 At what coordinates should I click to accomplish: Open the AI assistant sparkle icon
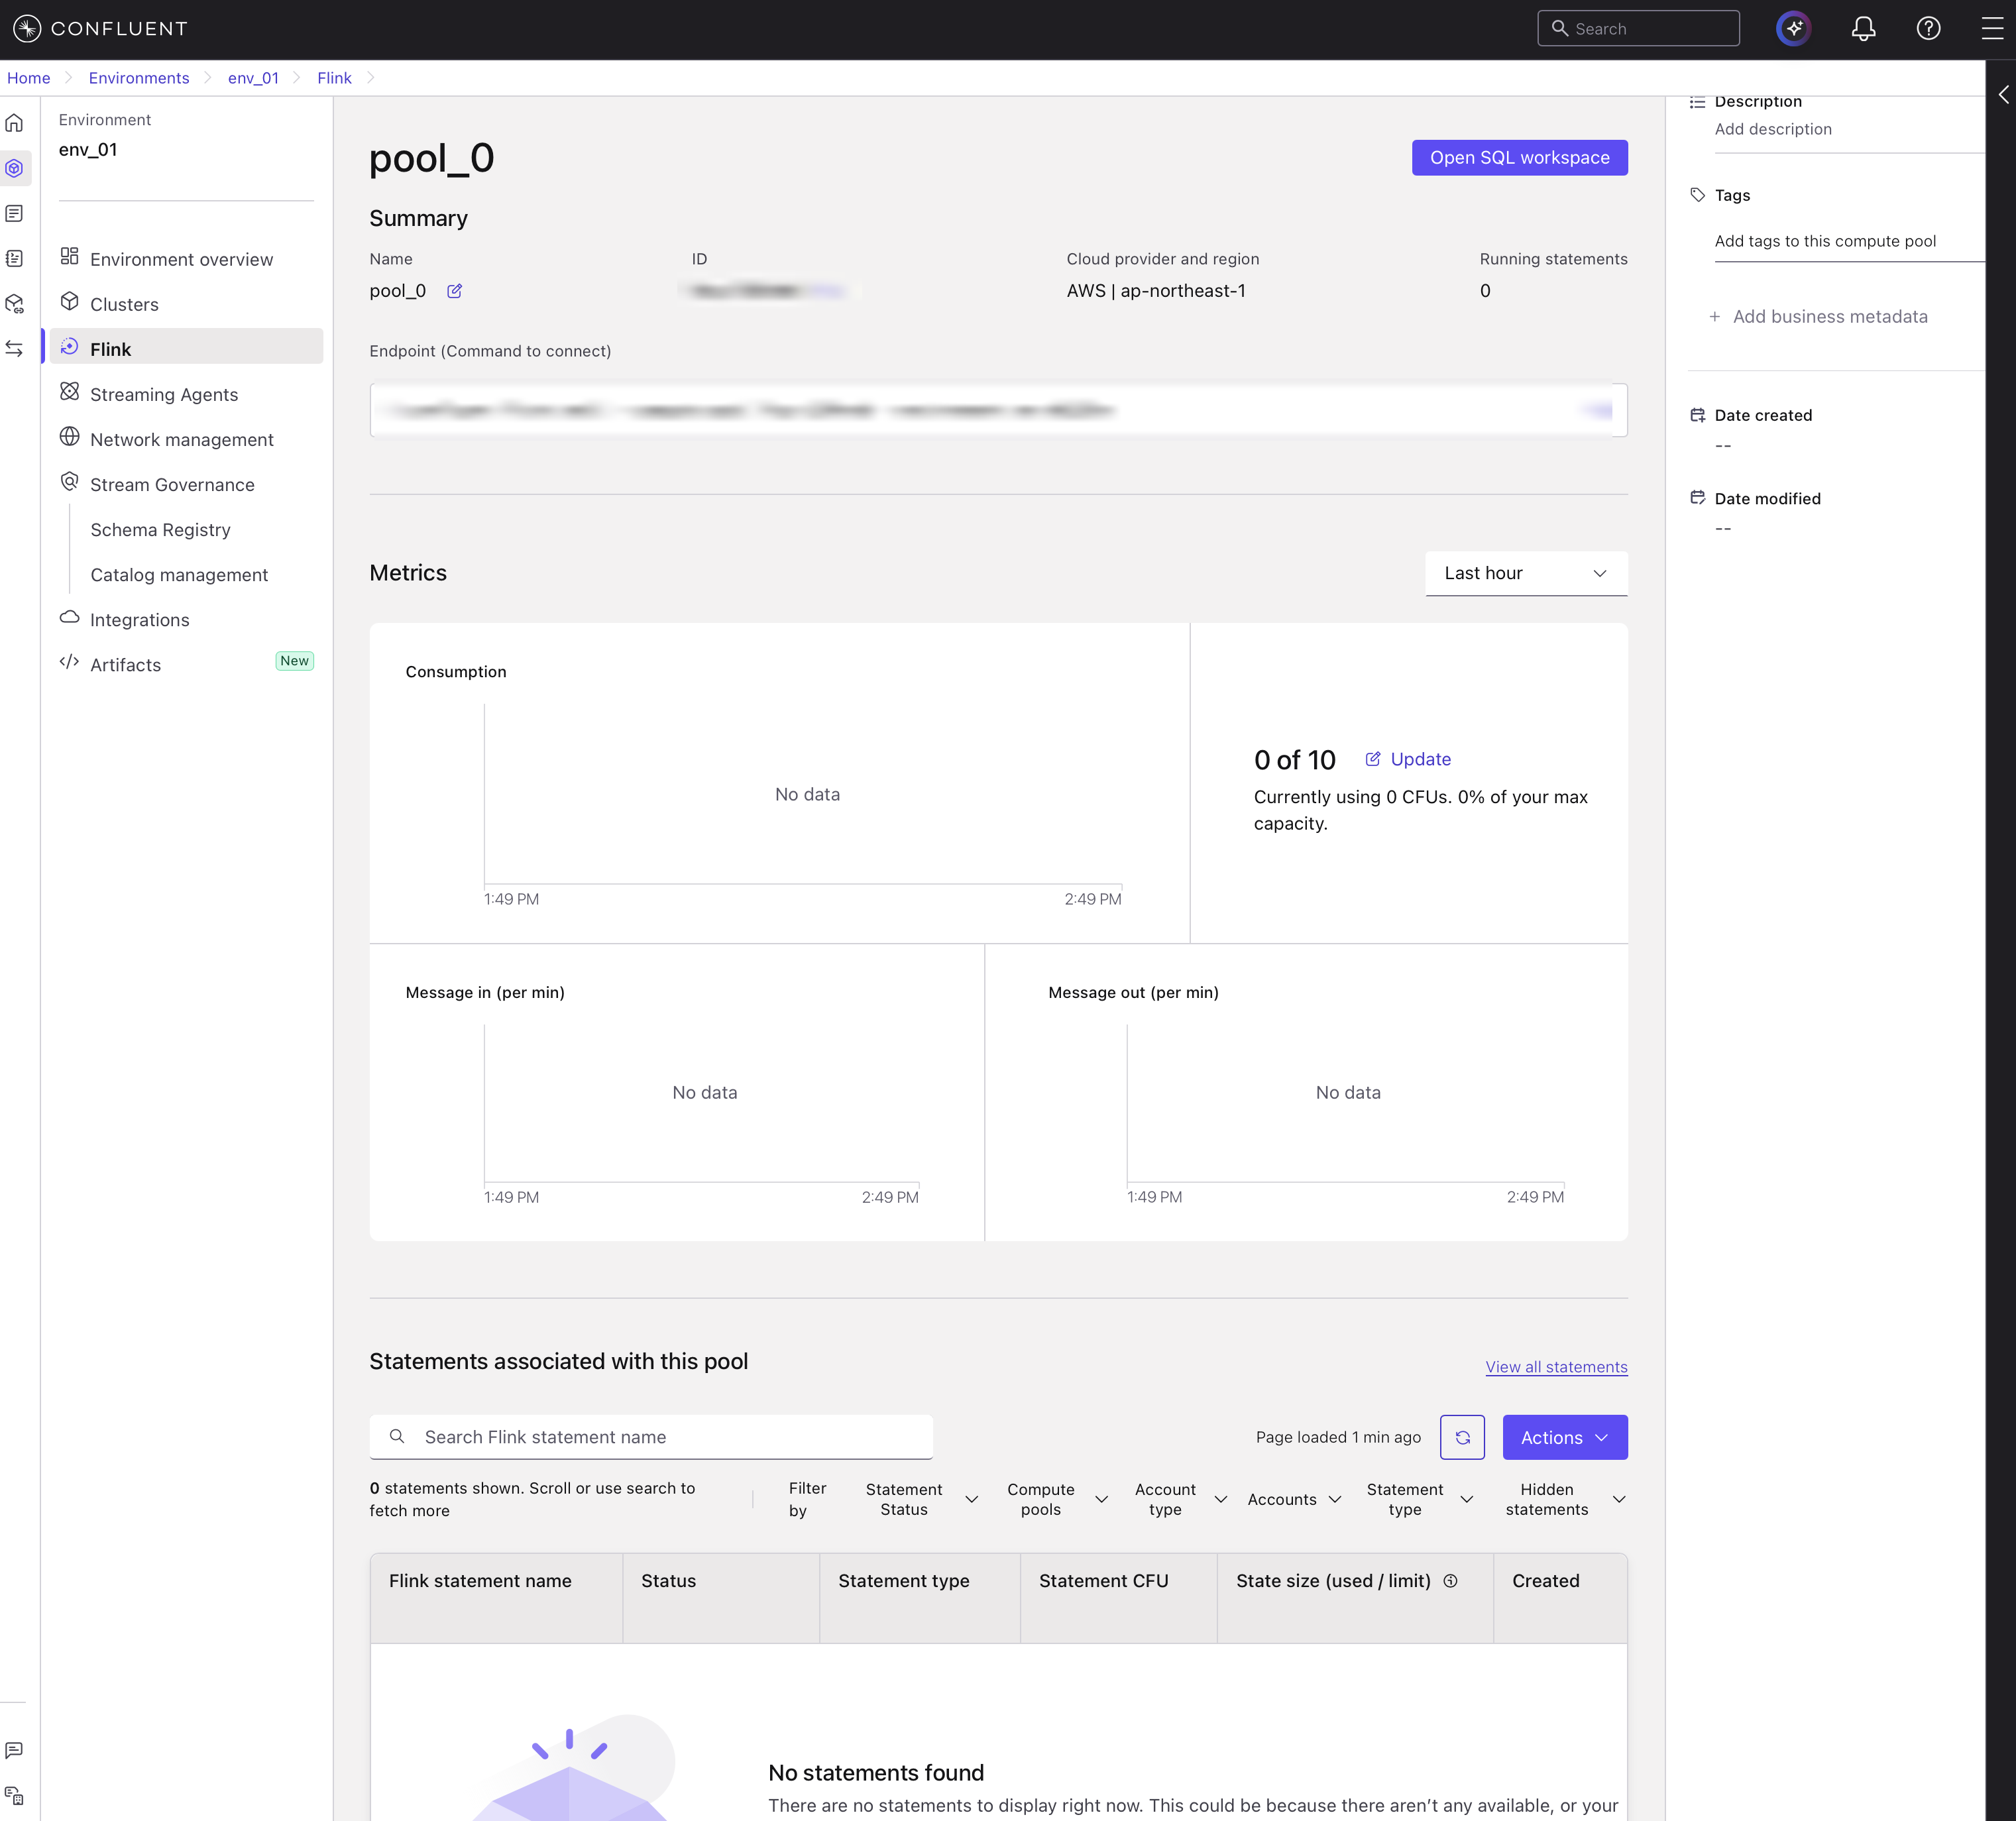[1794, 28]
